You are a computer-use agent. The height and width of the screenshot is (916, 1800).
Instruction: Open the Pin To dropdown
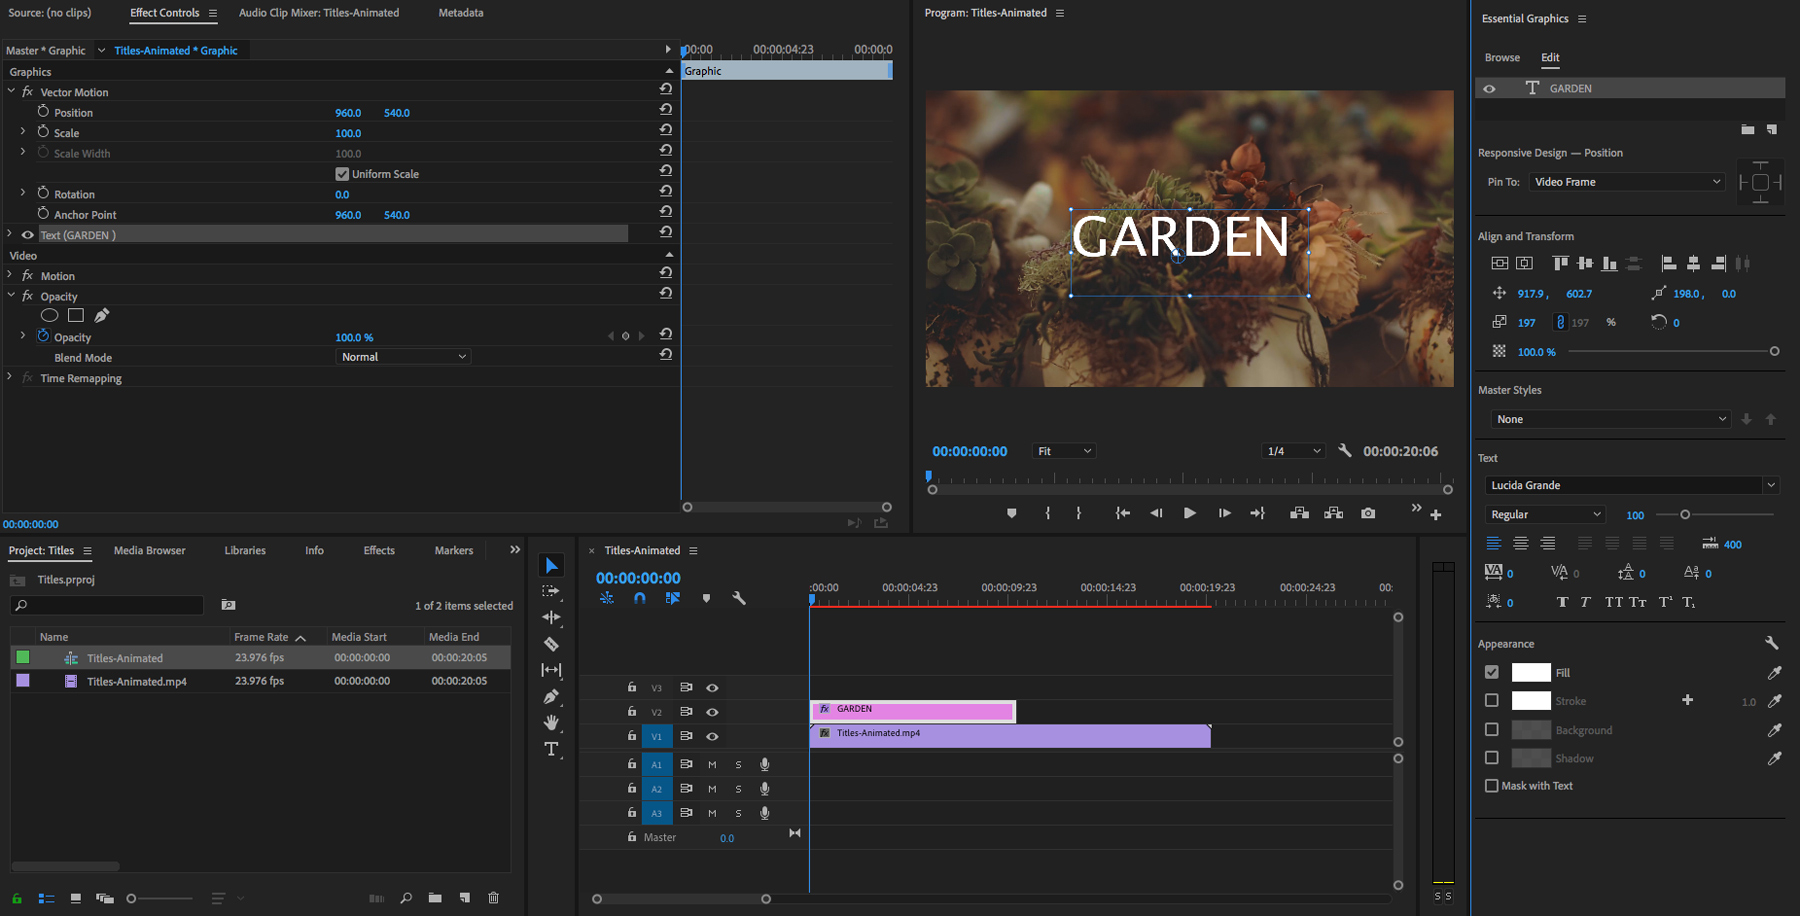1626,181
